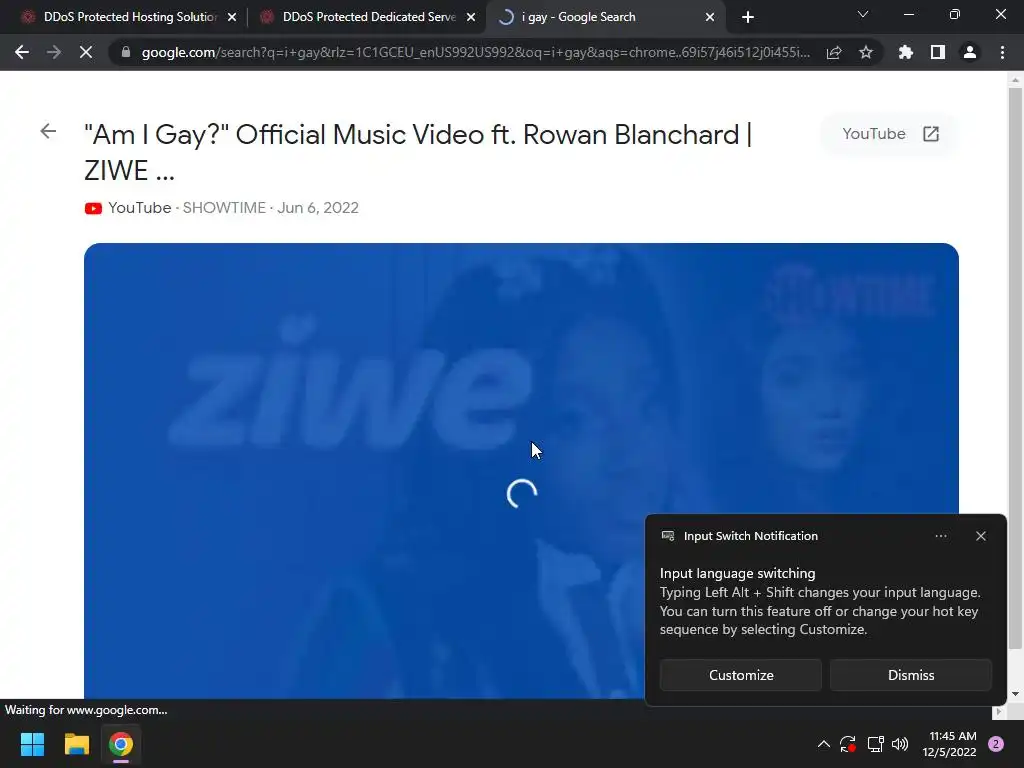This screenshot has width=1024, height=768.
Task: Bookmark this tab with the star
Action: pos(866,52)
